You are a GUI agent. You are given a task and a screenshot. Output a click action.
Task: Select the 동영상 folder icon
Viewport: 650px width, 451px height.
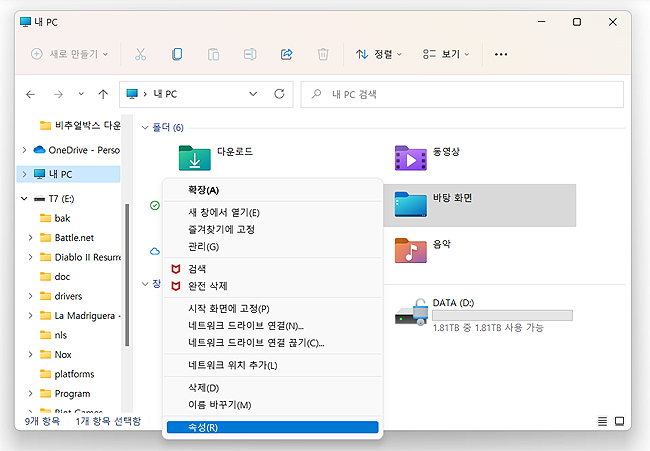410,158
